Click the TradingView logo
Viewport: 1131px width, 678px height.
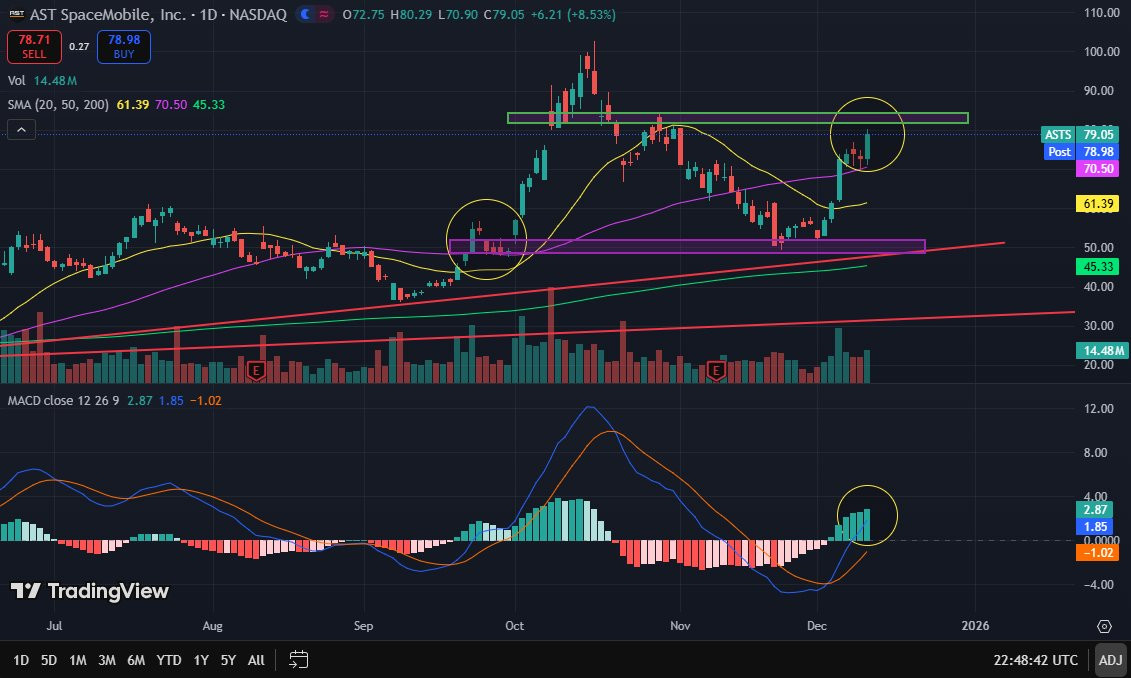coord(89,591)
